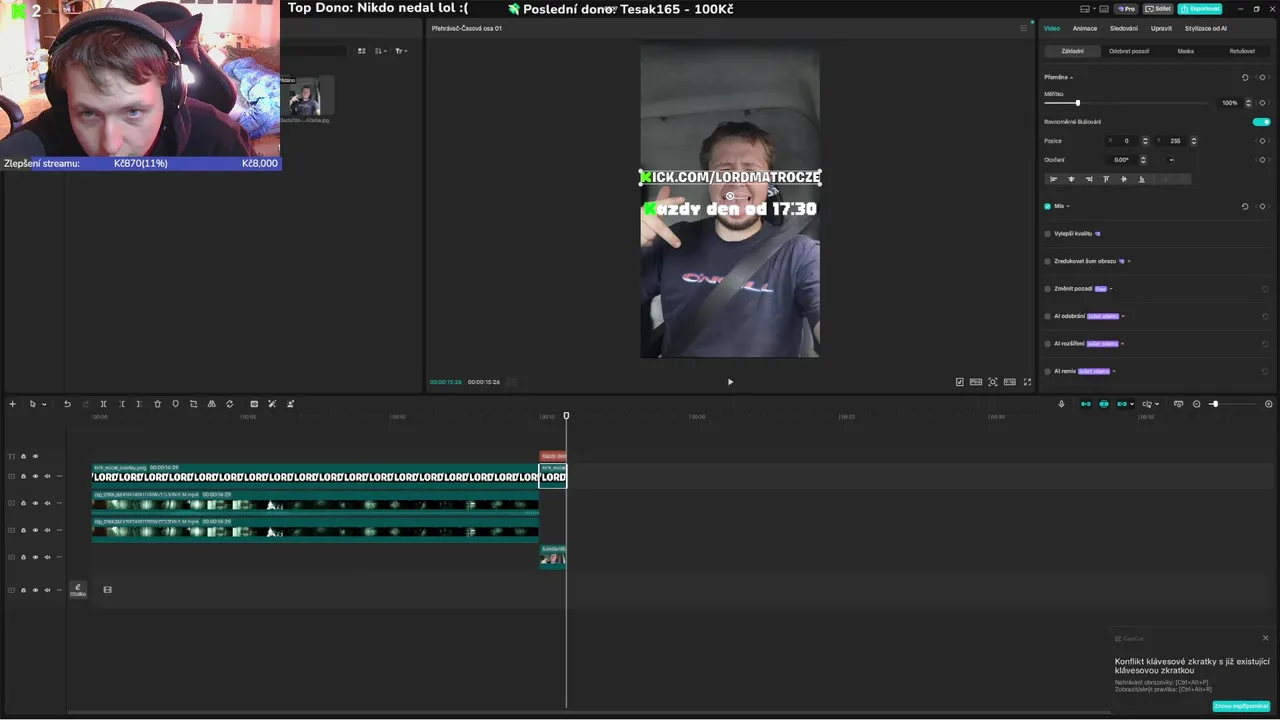This screenshot has height=720, width=1280.
Task: Select the Maska subtab
Action: click(x=1185, y=51)
